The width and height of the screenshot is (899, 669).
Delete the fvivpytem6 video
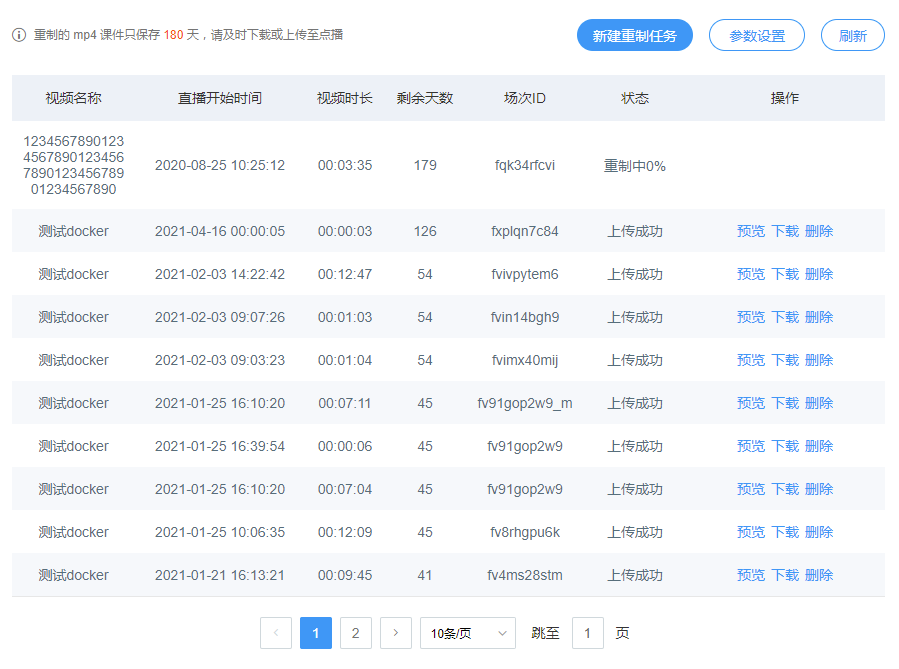819,274
